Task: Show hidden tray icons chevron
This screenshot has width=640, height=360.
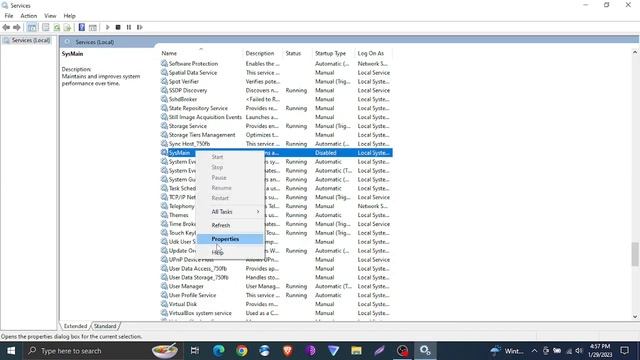Action: (534, 351)
